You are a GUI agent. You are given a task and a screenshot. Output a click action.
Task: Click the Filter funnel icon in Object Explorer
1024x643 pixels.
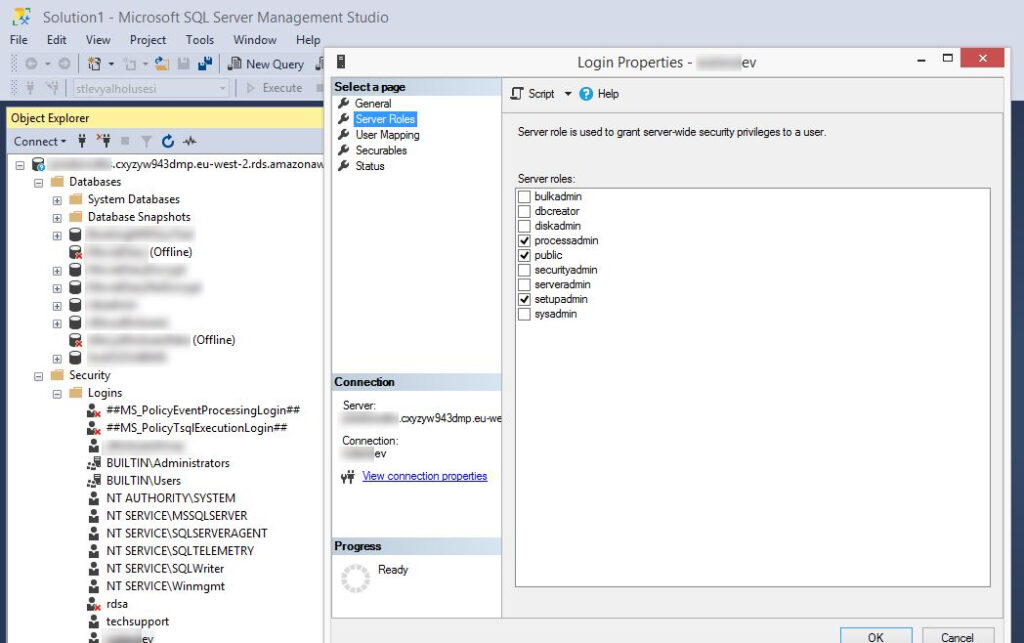point(146,141)
